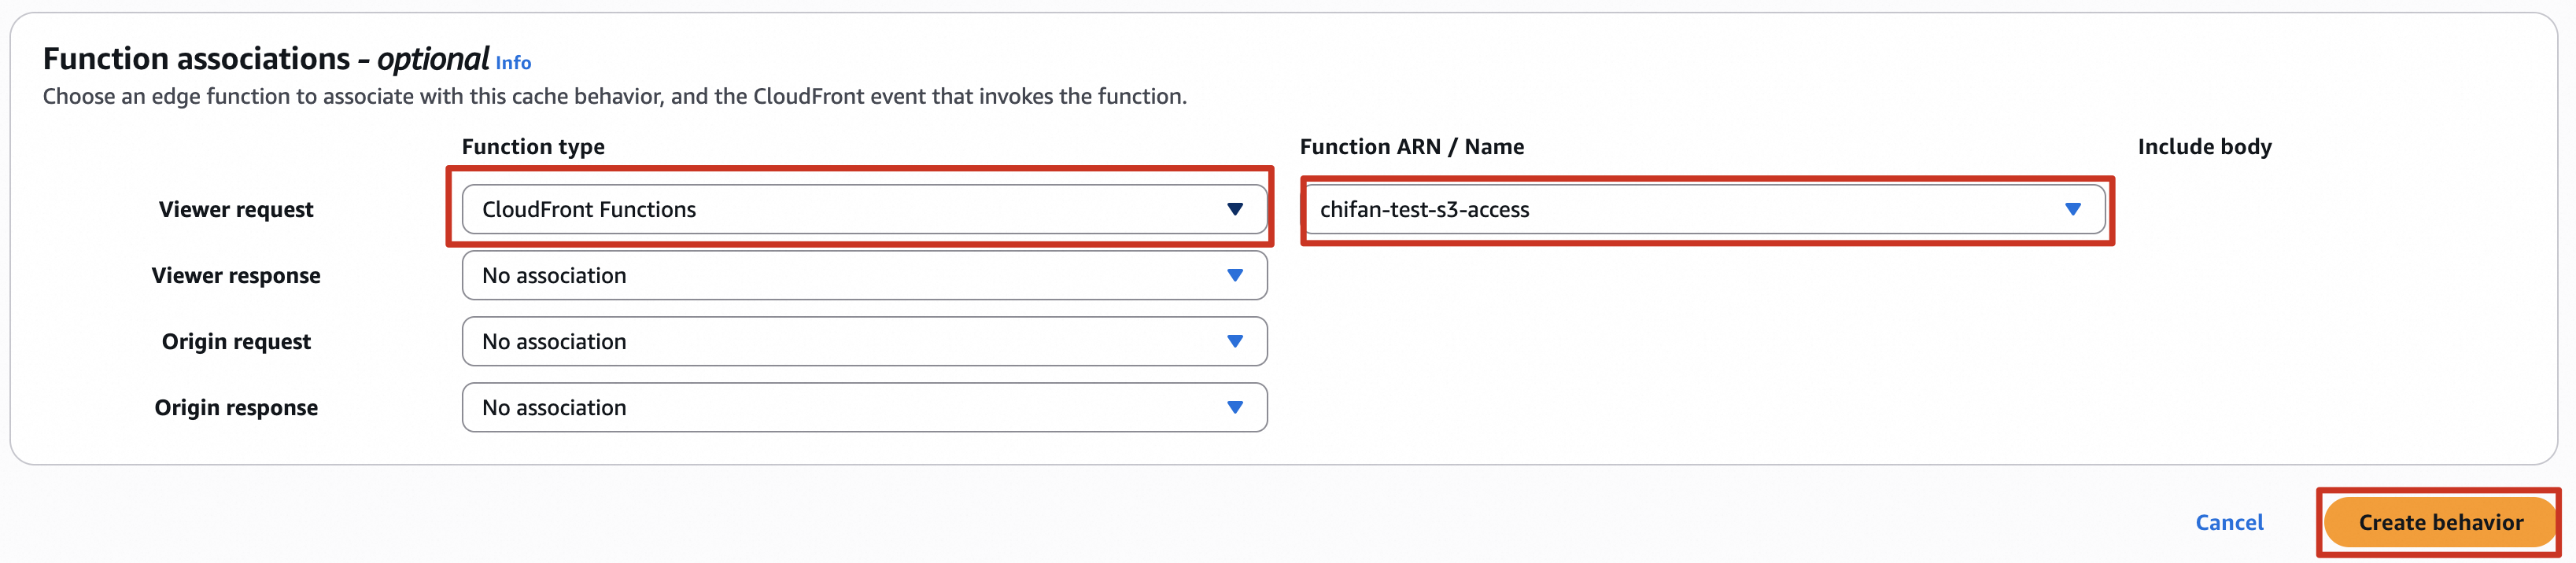Open the Function ARN / Name dropdown
Viewport: 2576px width, 563px height.
pos(1704,209)
